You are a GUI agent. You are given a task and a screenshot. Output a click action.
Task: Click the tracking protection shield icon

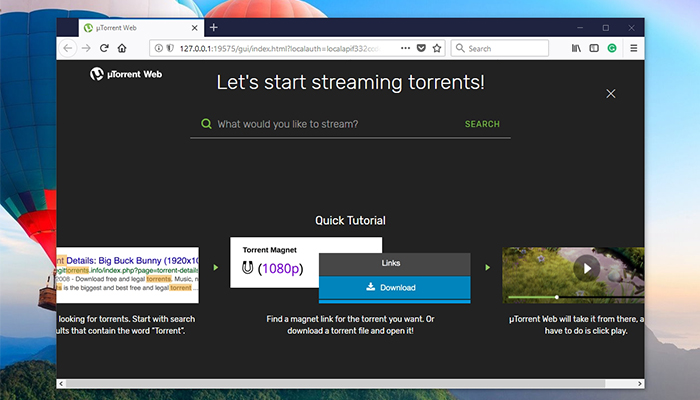170,48
